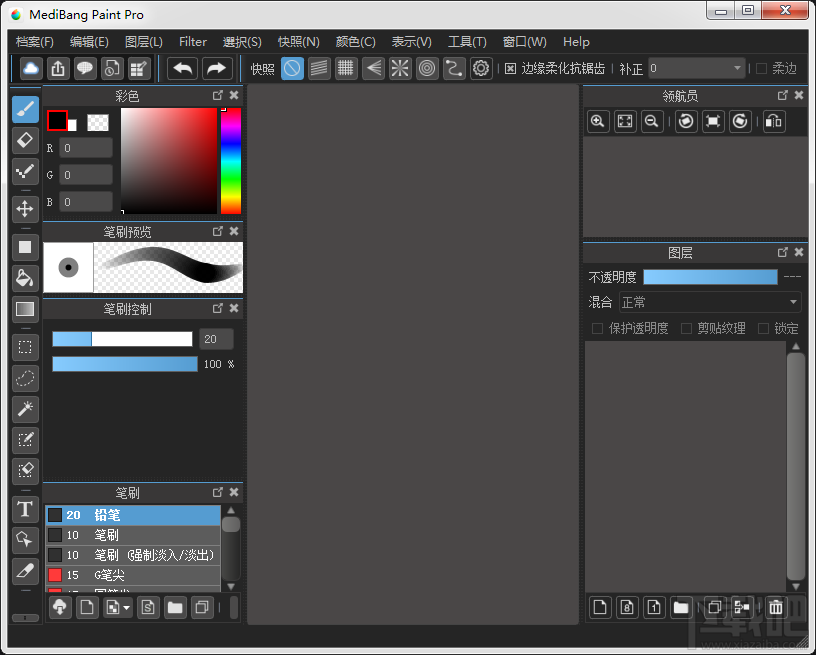This screenshot has width=816, height=655.
Task: Delete layer with the trash icon
Action: coord(775,607)
